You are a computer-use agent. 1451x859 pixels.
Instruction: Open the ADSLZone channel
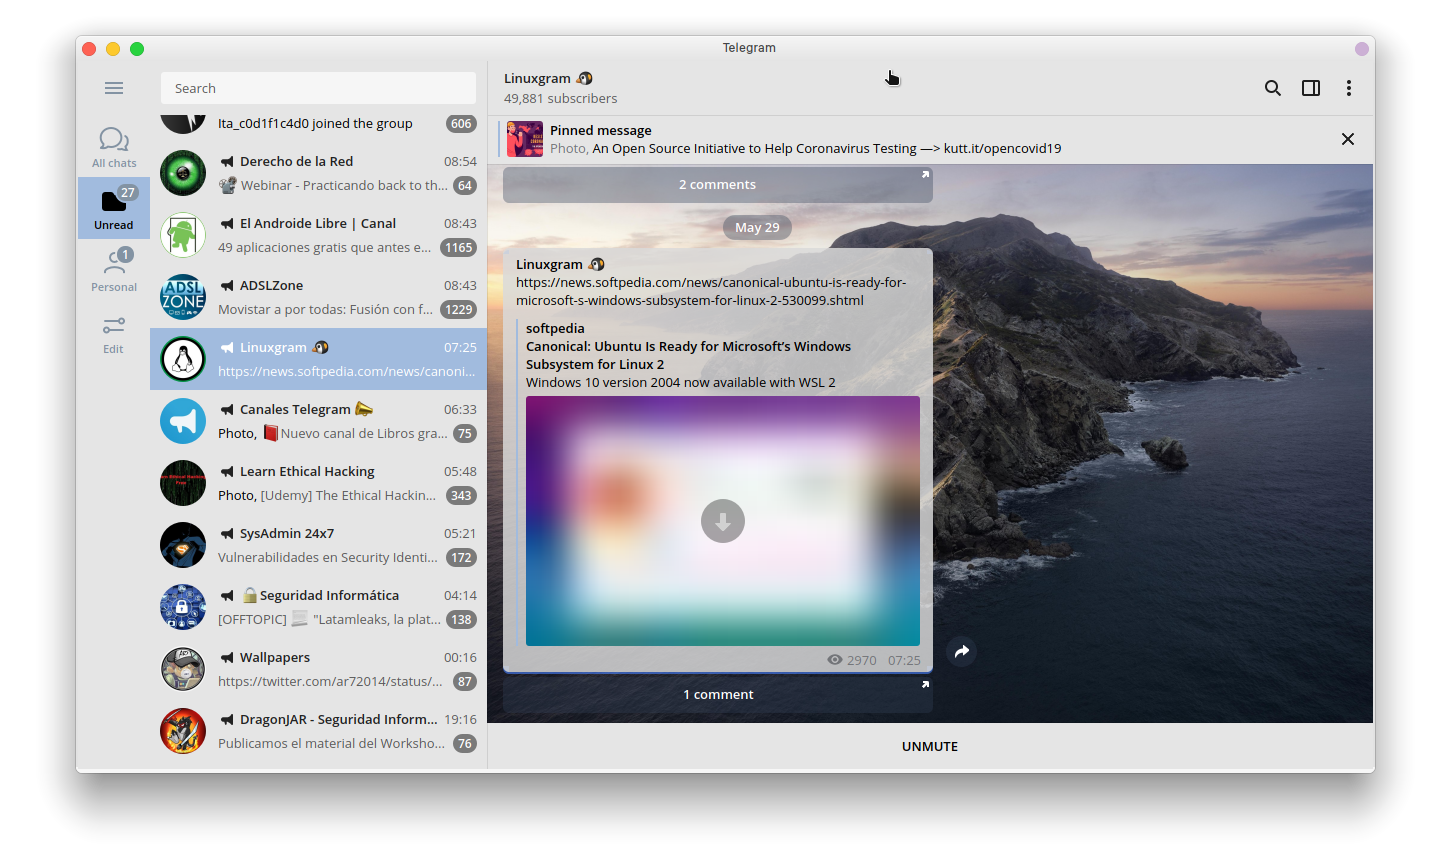[318, 297]
